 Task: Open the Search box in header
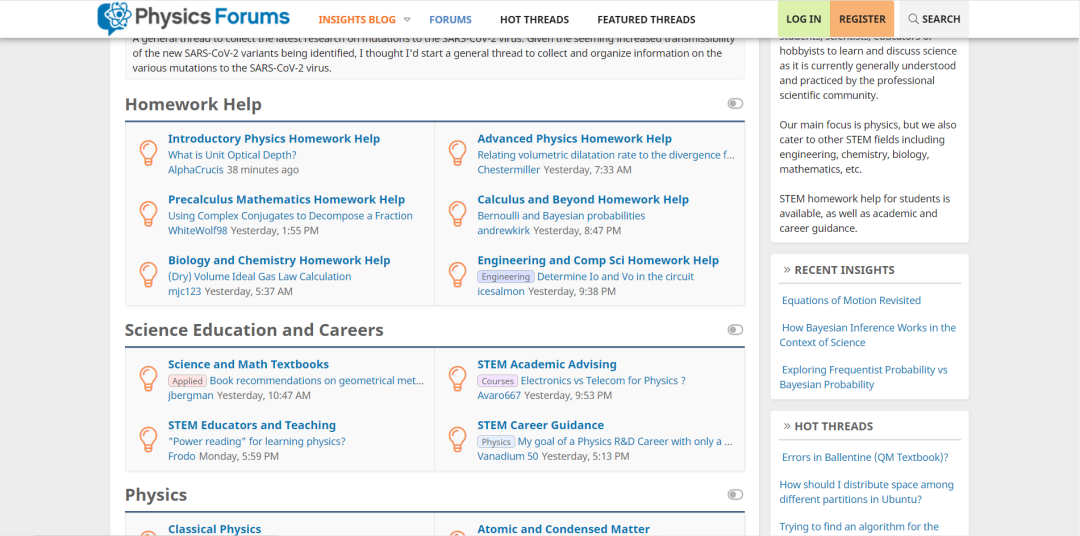(934, 19)
